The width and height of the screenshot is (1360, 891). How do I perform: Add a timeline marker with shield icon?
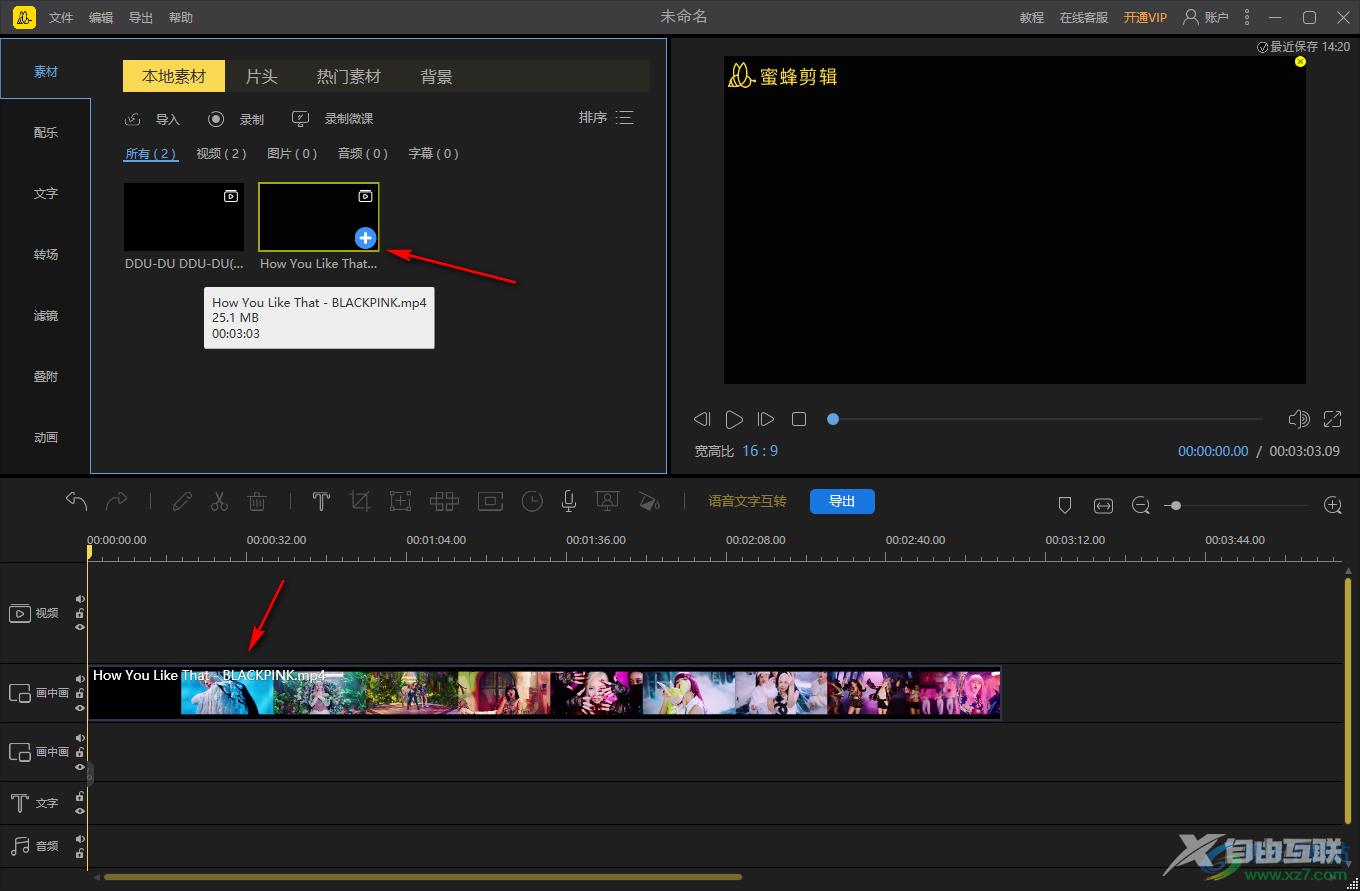click(x=1065, y=506)
